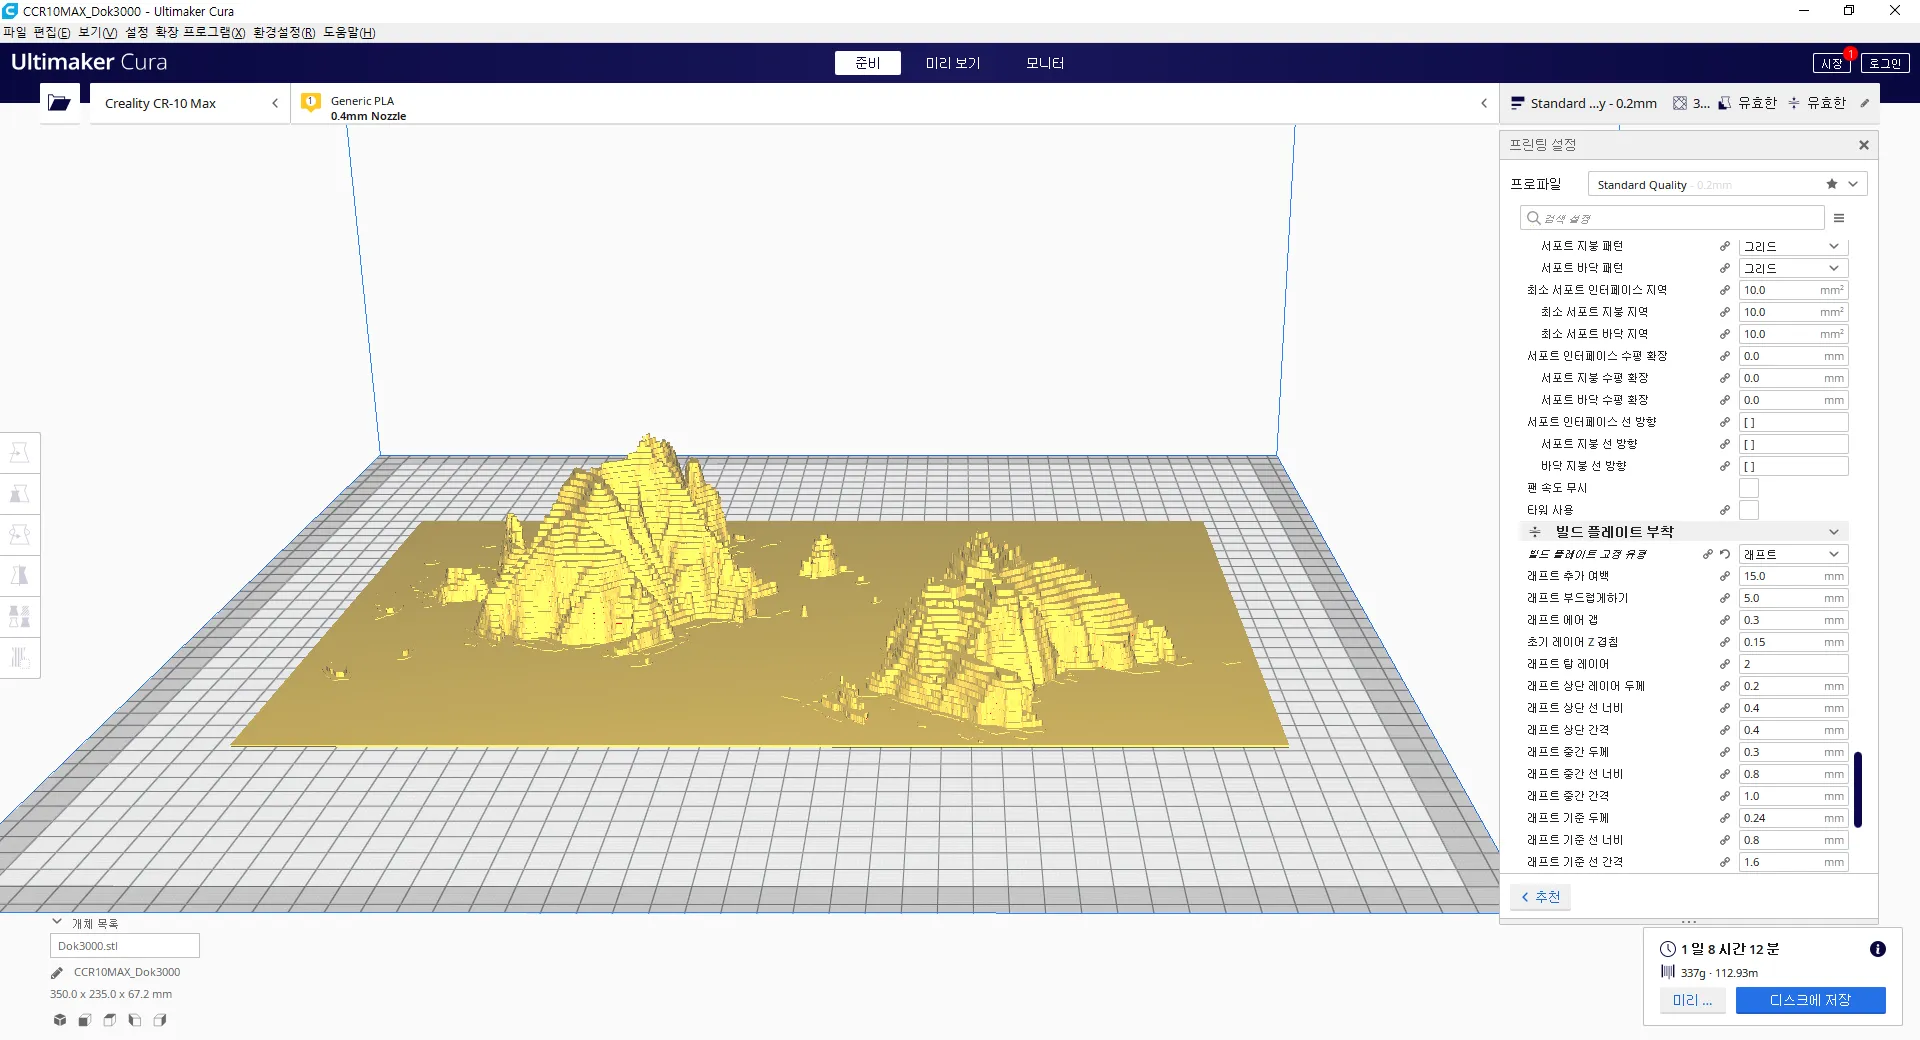Select the Rotate tool in left toolbar
The image size is (1920, 1040).
coord(19,535)
